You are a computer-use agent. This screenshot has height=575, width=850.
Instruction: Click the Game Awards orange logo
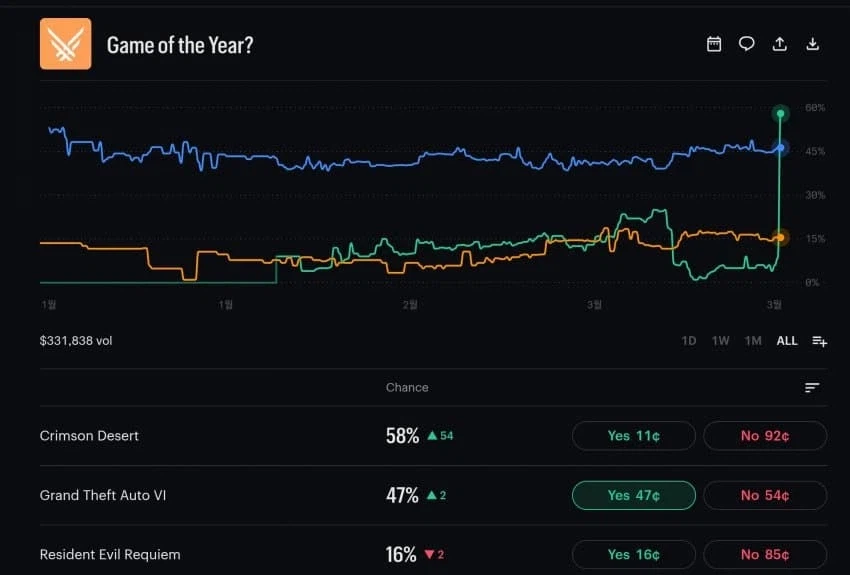66,44
